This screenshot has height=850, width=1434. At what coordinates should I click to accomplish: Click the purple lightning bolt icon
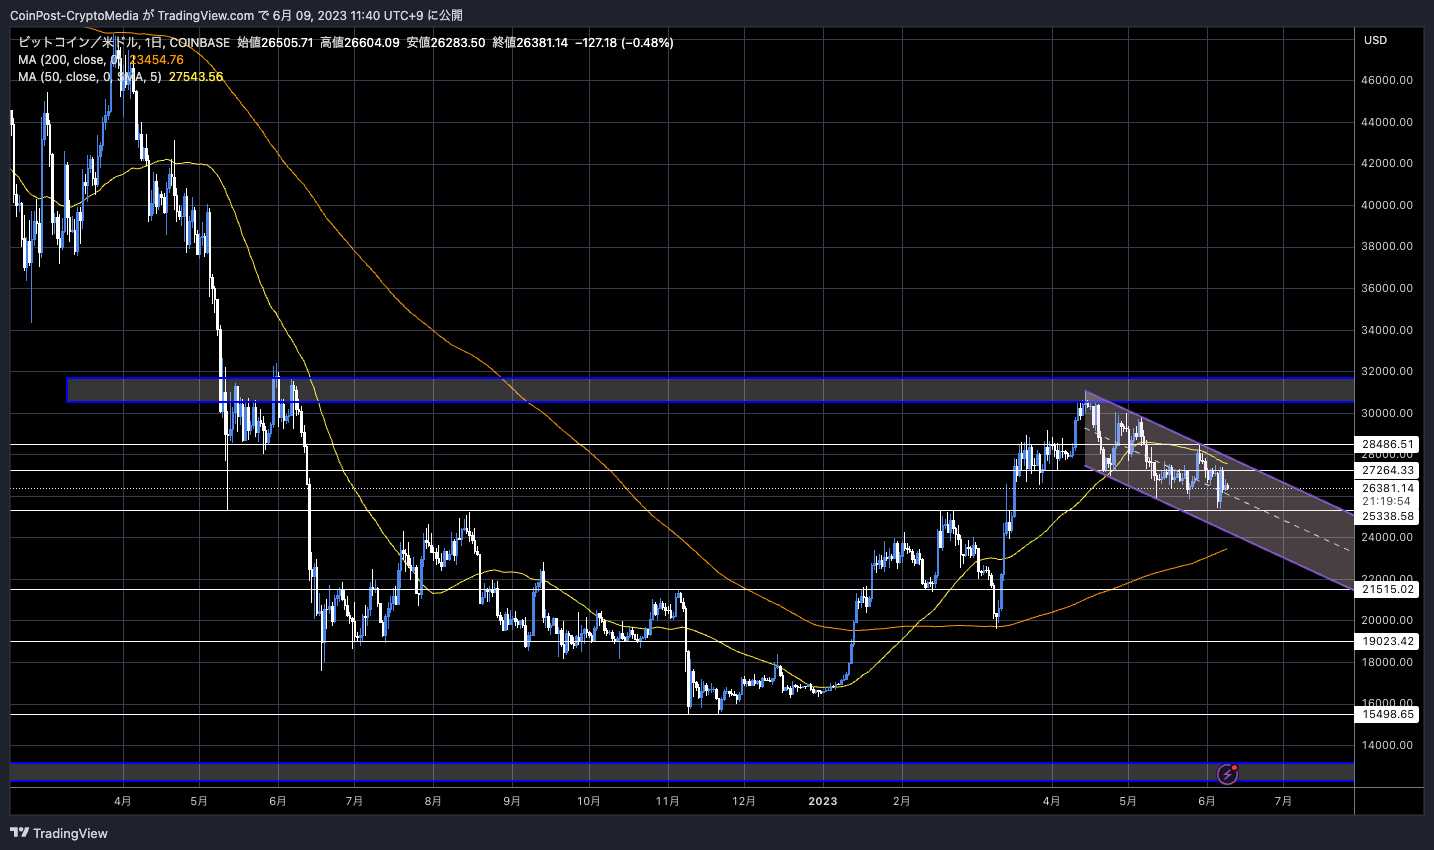pos(1228,774)
